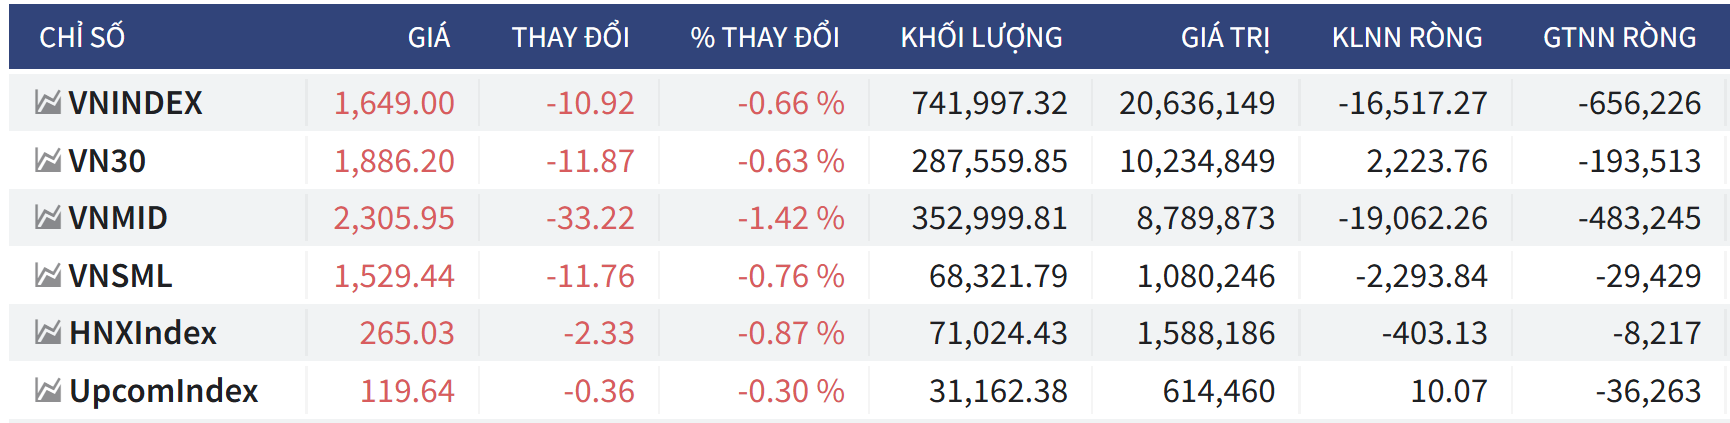
Task: Sort by % THAY ĐỔI header
Action: click(764, 38)
